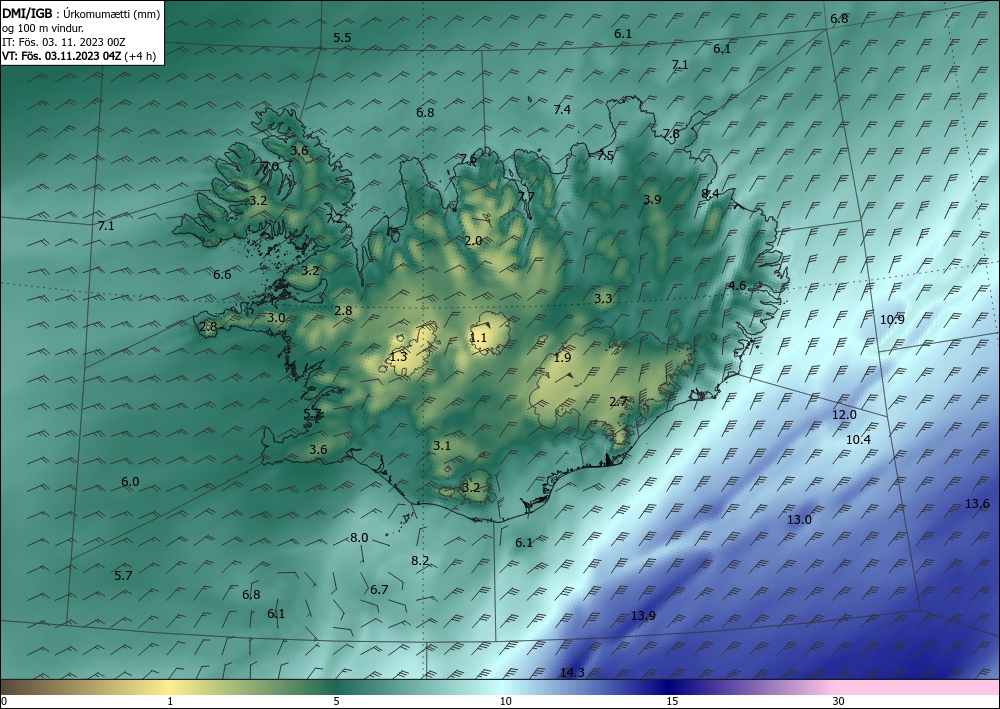The width and height of the screenshot is (1000, 709).
Task: Click the 3.9 value in northeast Iceland
Action: 652,200
